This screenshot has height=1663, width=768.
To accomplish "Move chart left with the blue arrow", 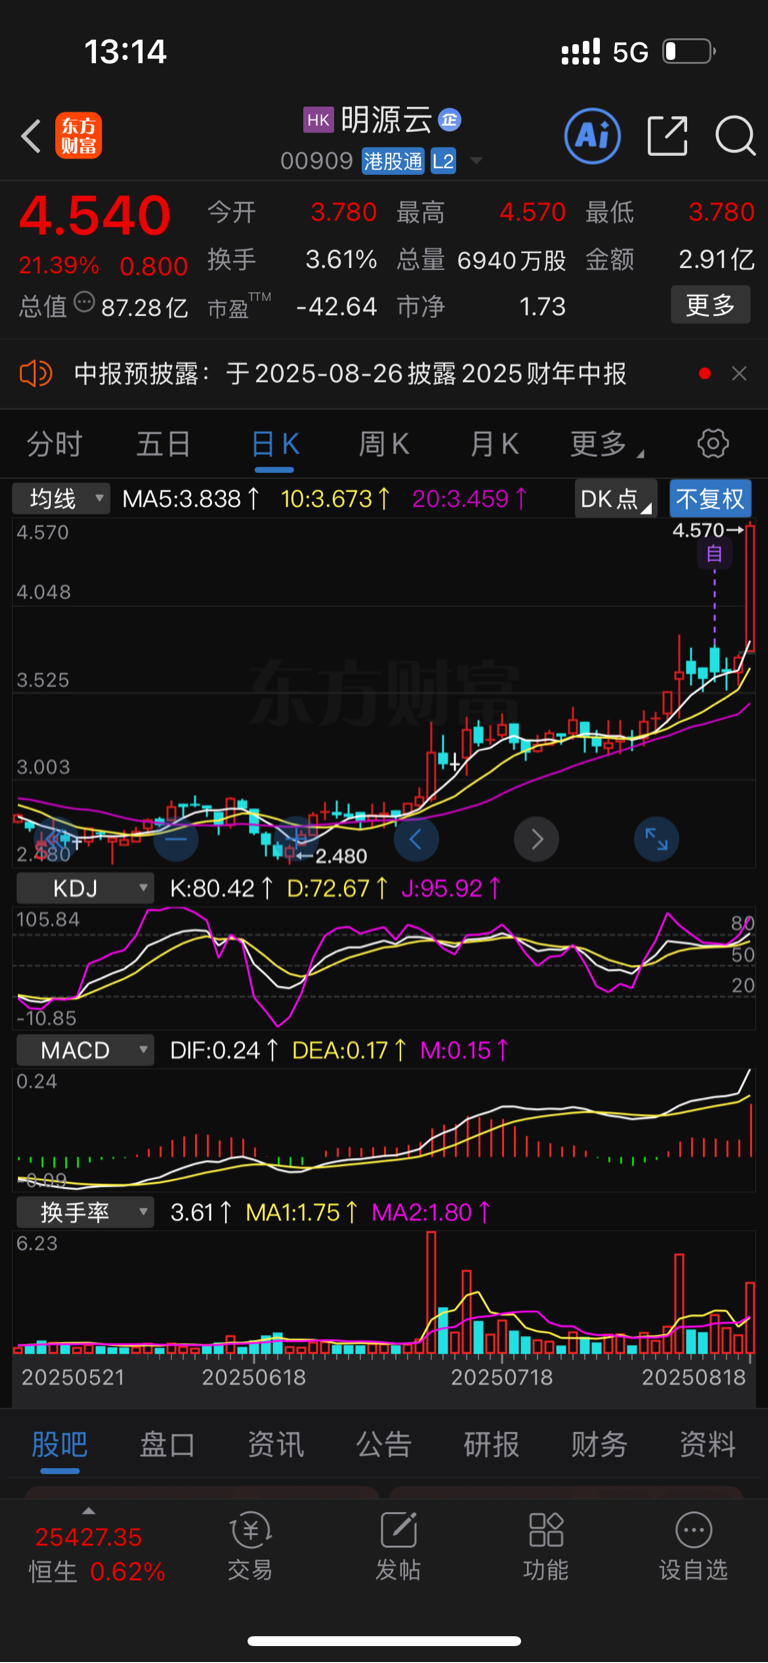I will 416,839.
